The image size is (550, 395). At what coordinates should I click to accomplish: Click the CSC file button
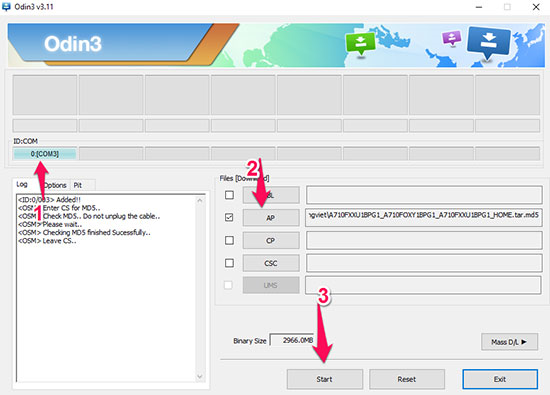tap(271, 263)
